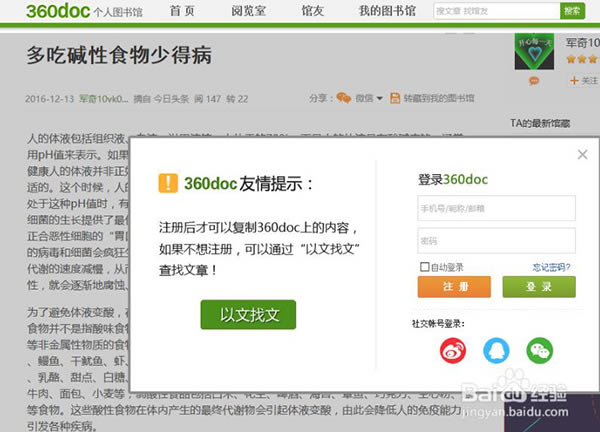
Task: Expand the 微信 share dropdown arrow
Action: pyautogui.click(x=379, y=98)
